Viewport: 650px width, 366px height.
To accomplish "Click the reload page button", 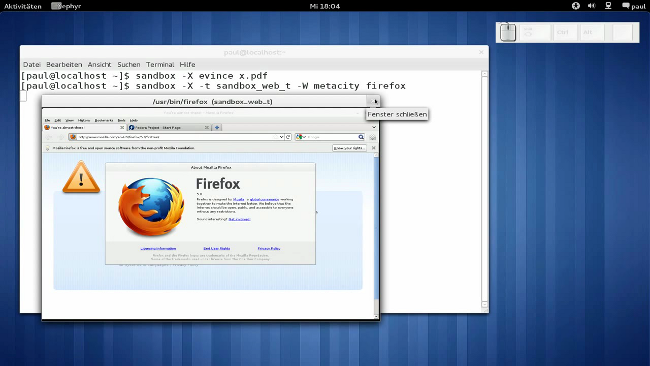I will tap(288, 137).
